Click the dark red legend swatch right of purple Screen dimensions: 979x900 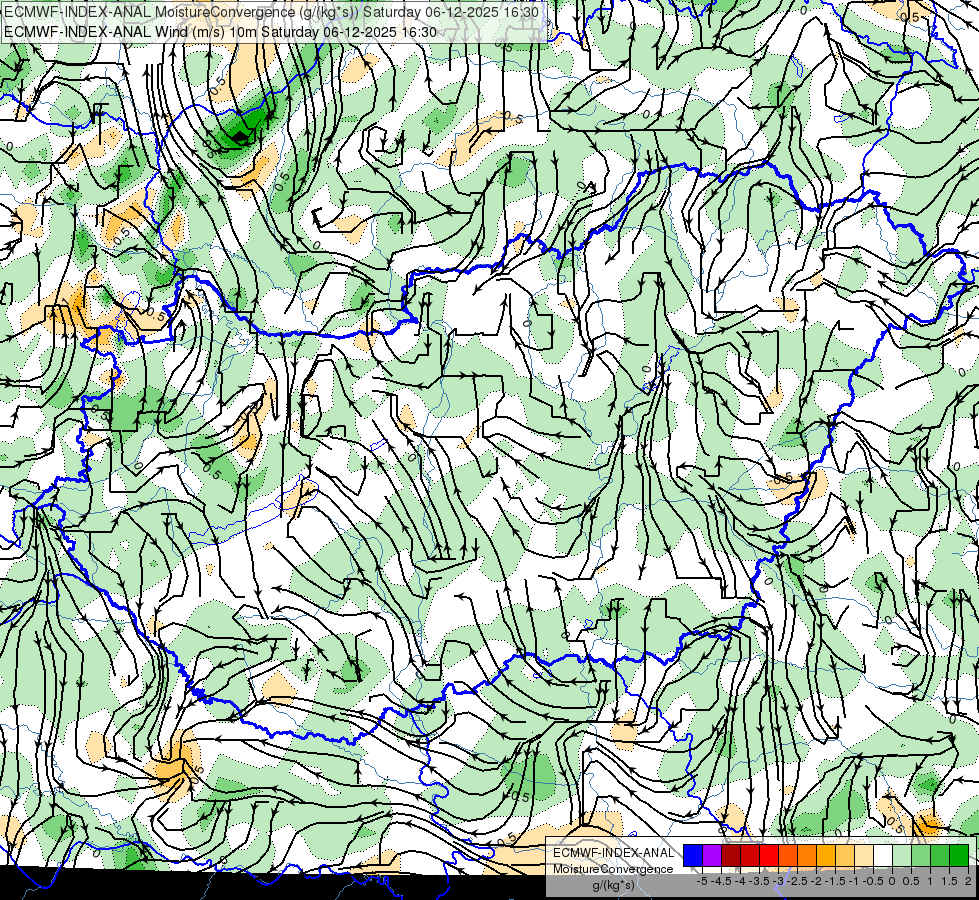(x=731, y=856)
